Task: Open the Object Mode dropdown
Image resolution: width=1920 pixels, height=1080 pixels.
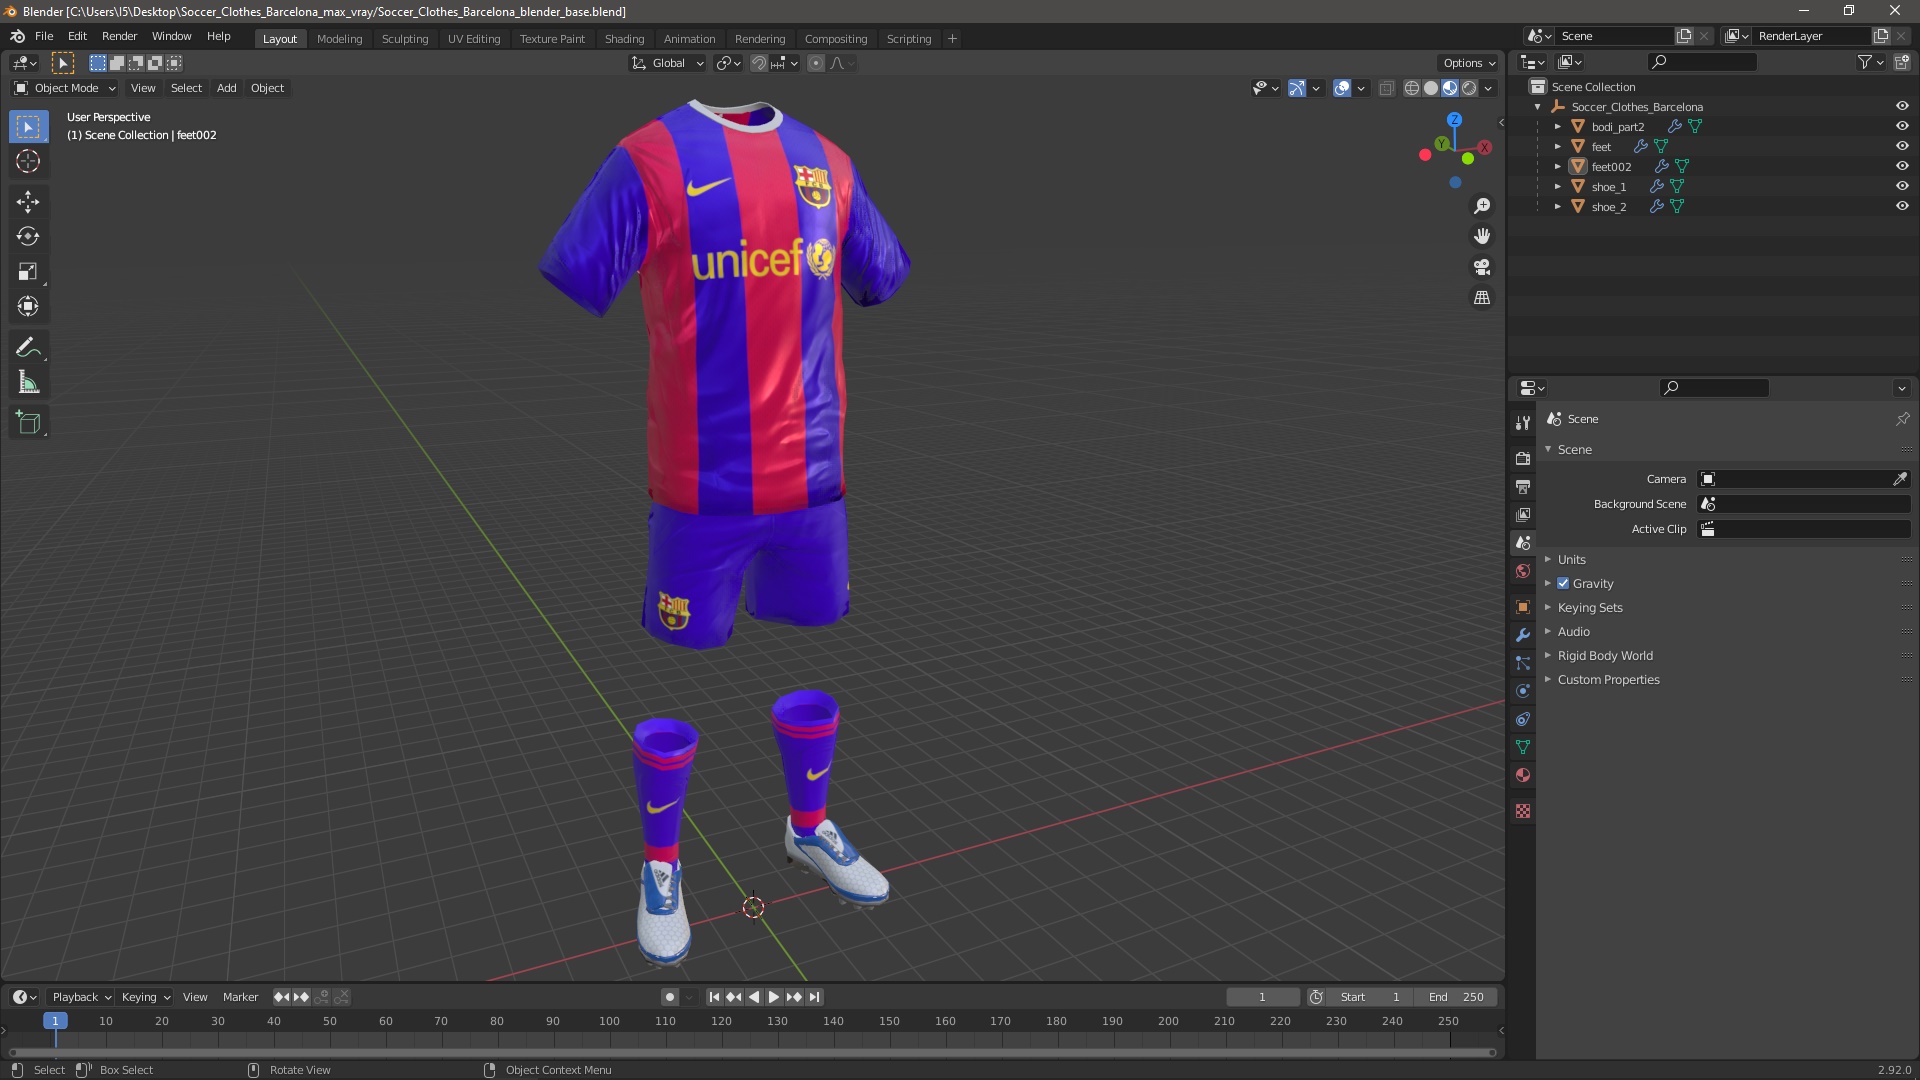Action: pyautogui.click(x=65, y=88)
